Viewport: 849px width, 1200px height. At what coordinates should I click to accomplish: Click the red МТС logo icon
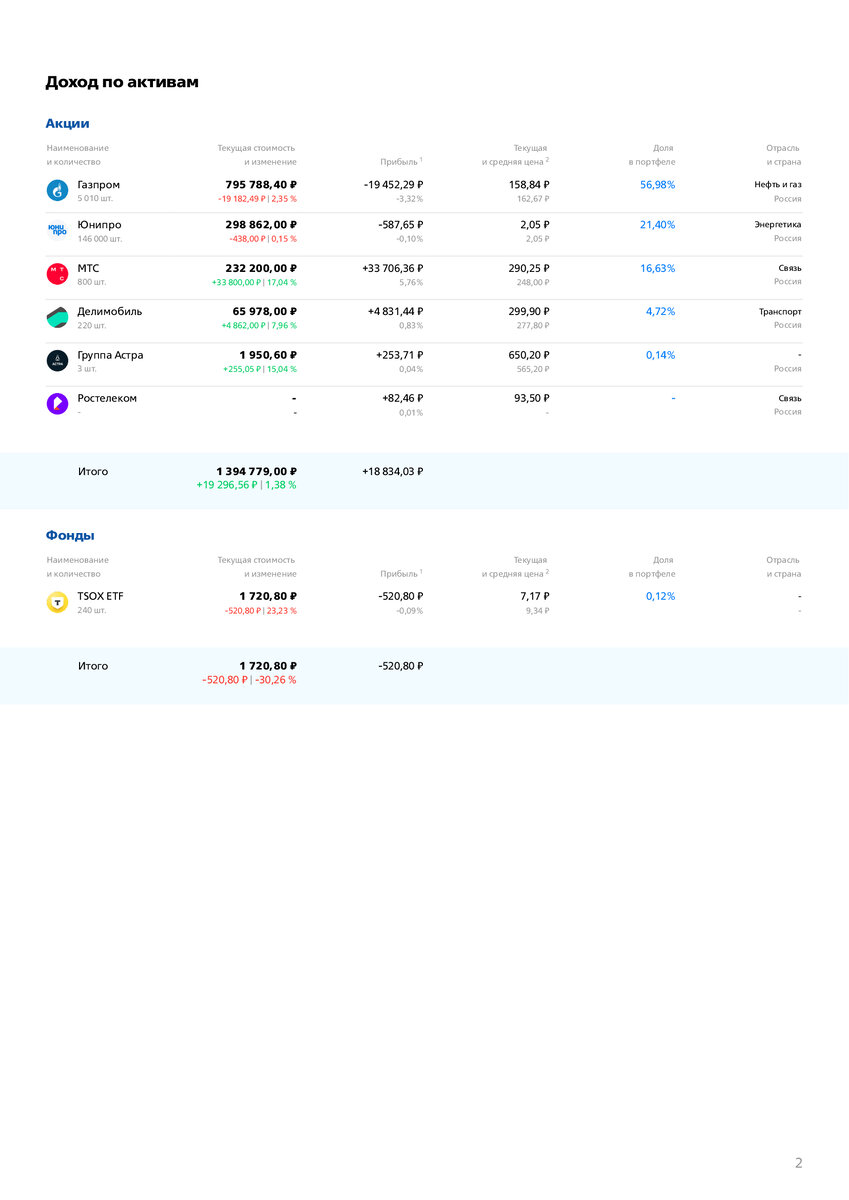click(57, 274)
